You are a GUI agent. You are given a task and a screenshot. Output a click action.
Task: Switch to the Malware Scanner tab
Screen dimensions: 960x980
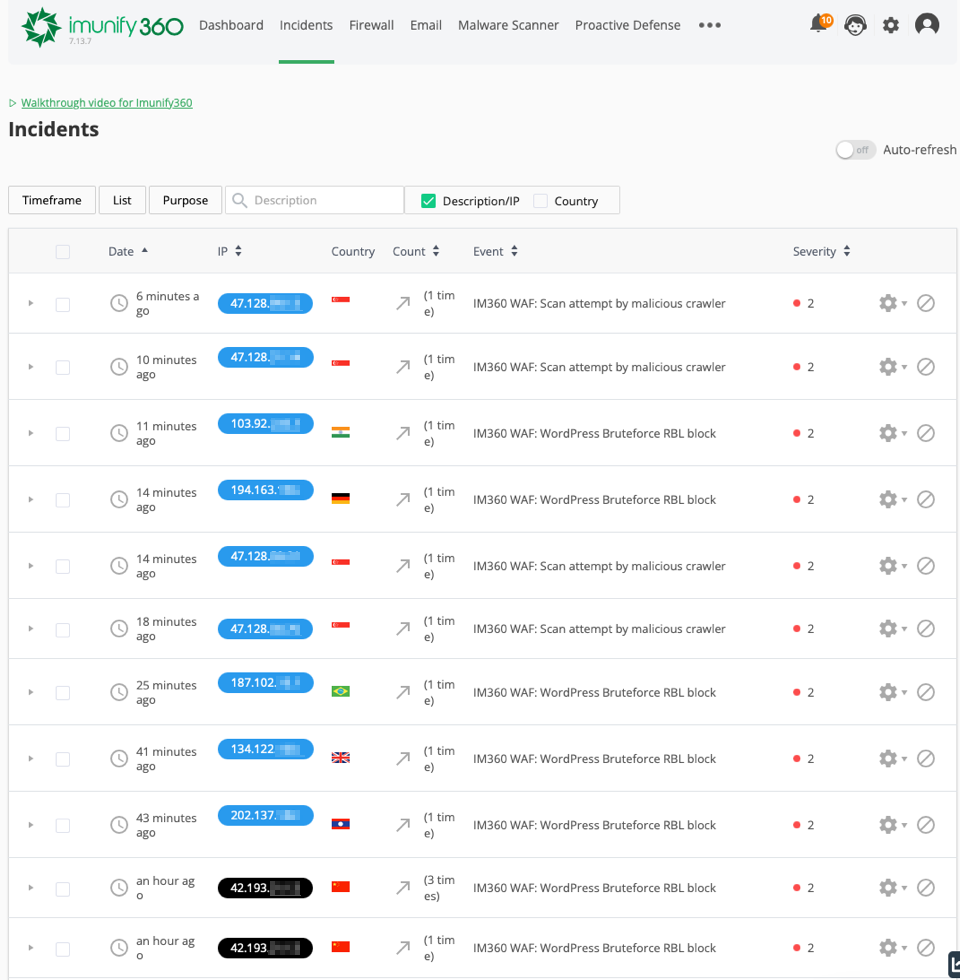(508, 25)
